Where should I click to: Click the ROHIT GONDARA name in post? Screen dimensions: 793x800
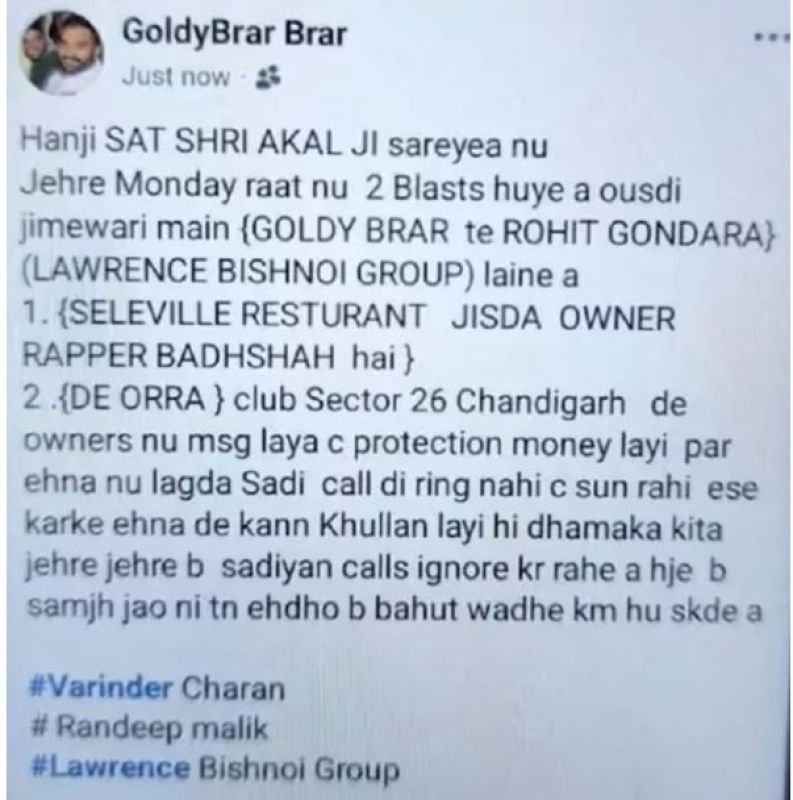point(639,232)
